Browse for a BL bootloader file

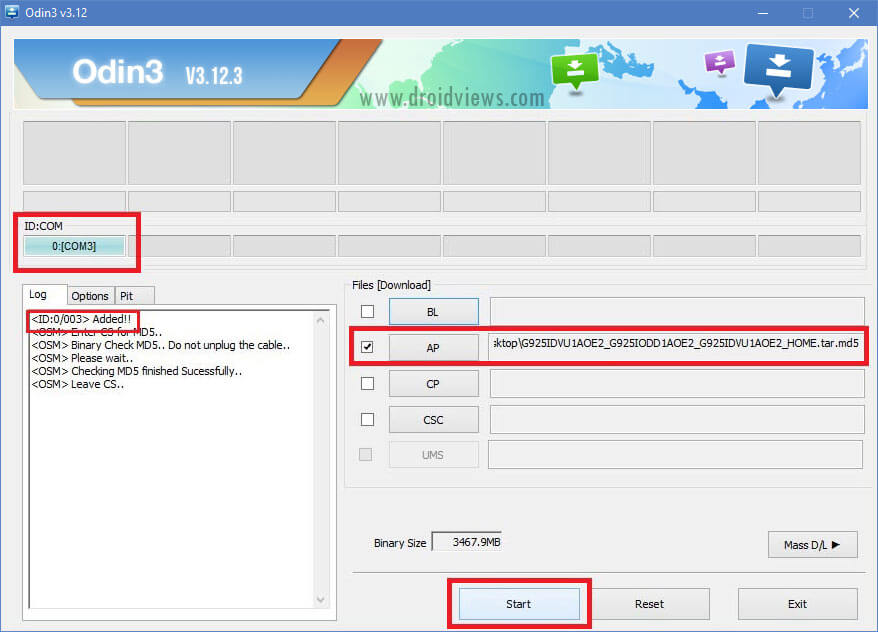point(433,312)
